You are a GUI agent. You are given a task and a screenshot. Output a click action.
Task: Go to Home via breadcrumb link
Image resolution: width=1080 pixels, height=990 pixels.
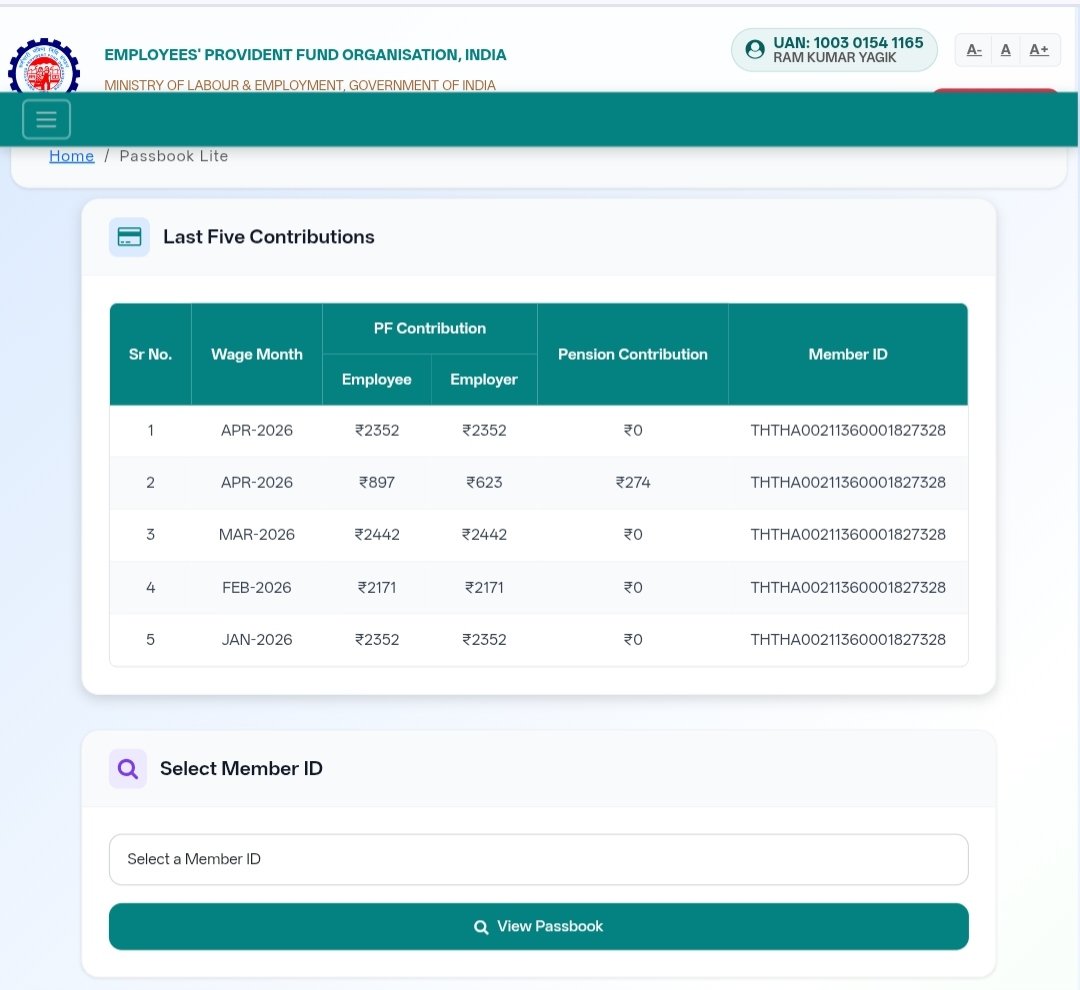tap(72, 156)
